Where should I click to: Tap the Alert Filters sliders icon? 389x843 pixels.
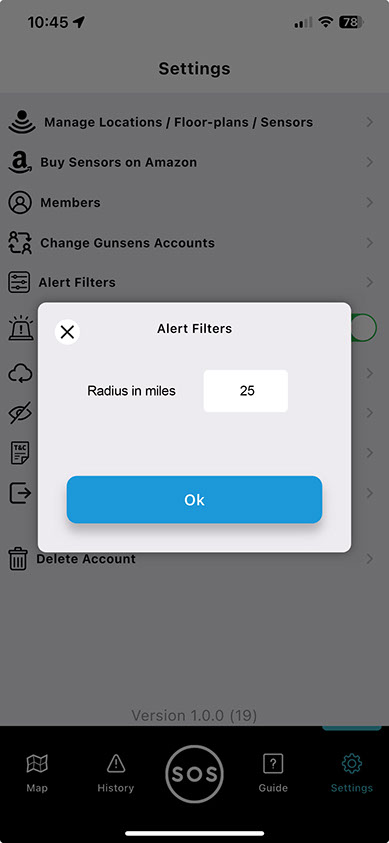coord(19,282)
